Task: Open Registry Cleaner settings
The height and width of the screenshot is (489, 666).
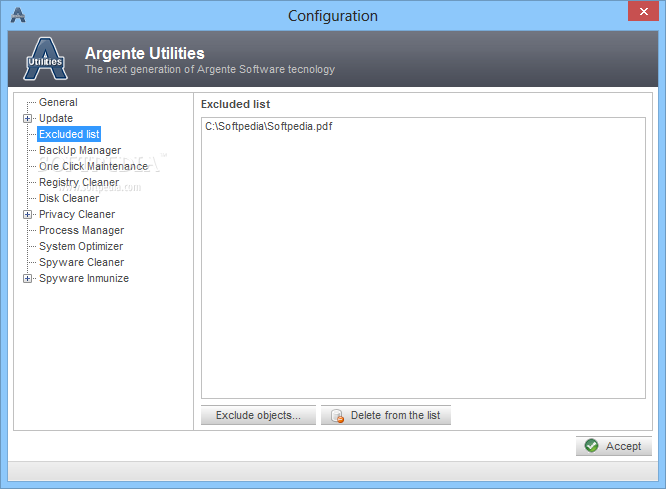Action: click(x=79, y=182)
